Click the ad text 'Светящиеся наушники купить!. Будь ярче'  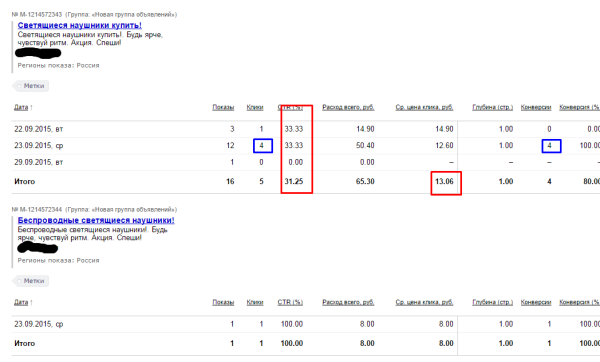coord(90,35)
